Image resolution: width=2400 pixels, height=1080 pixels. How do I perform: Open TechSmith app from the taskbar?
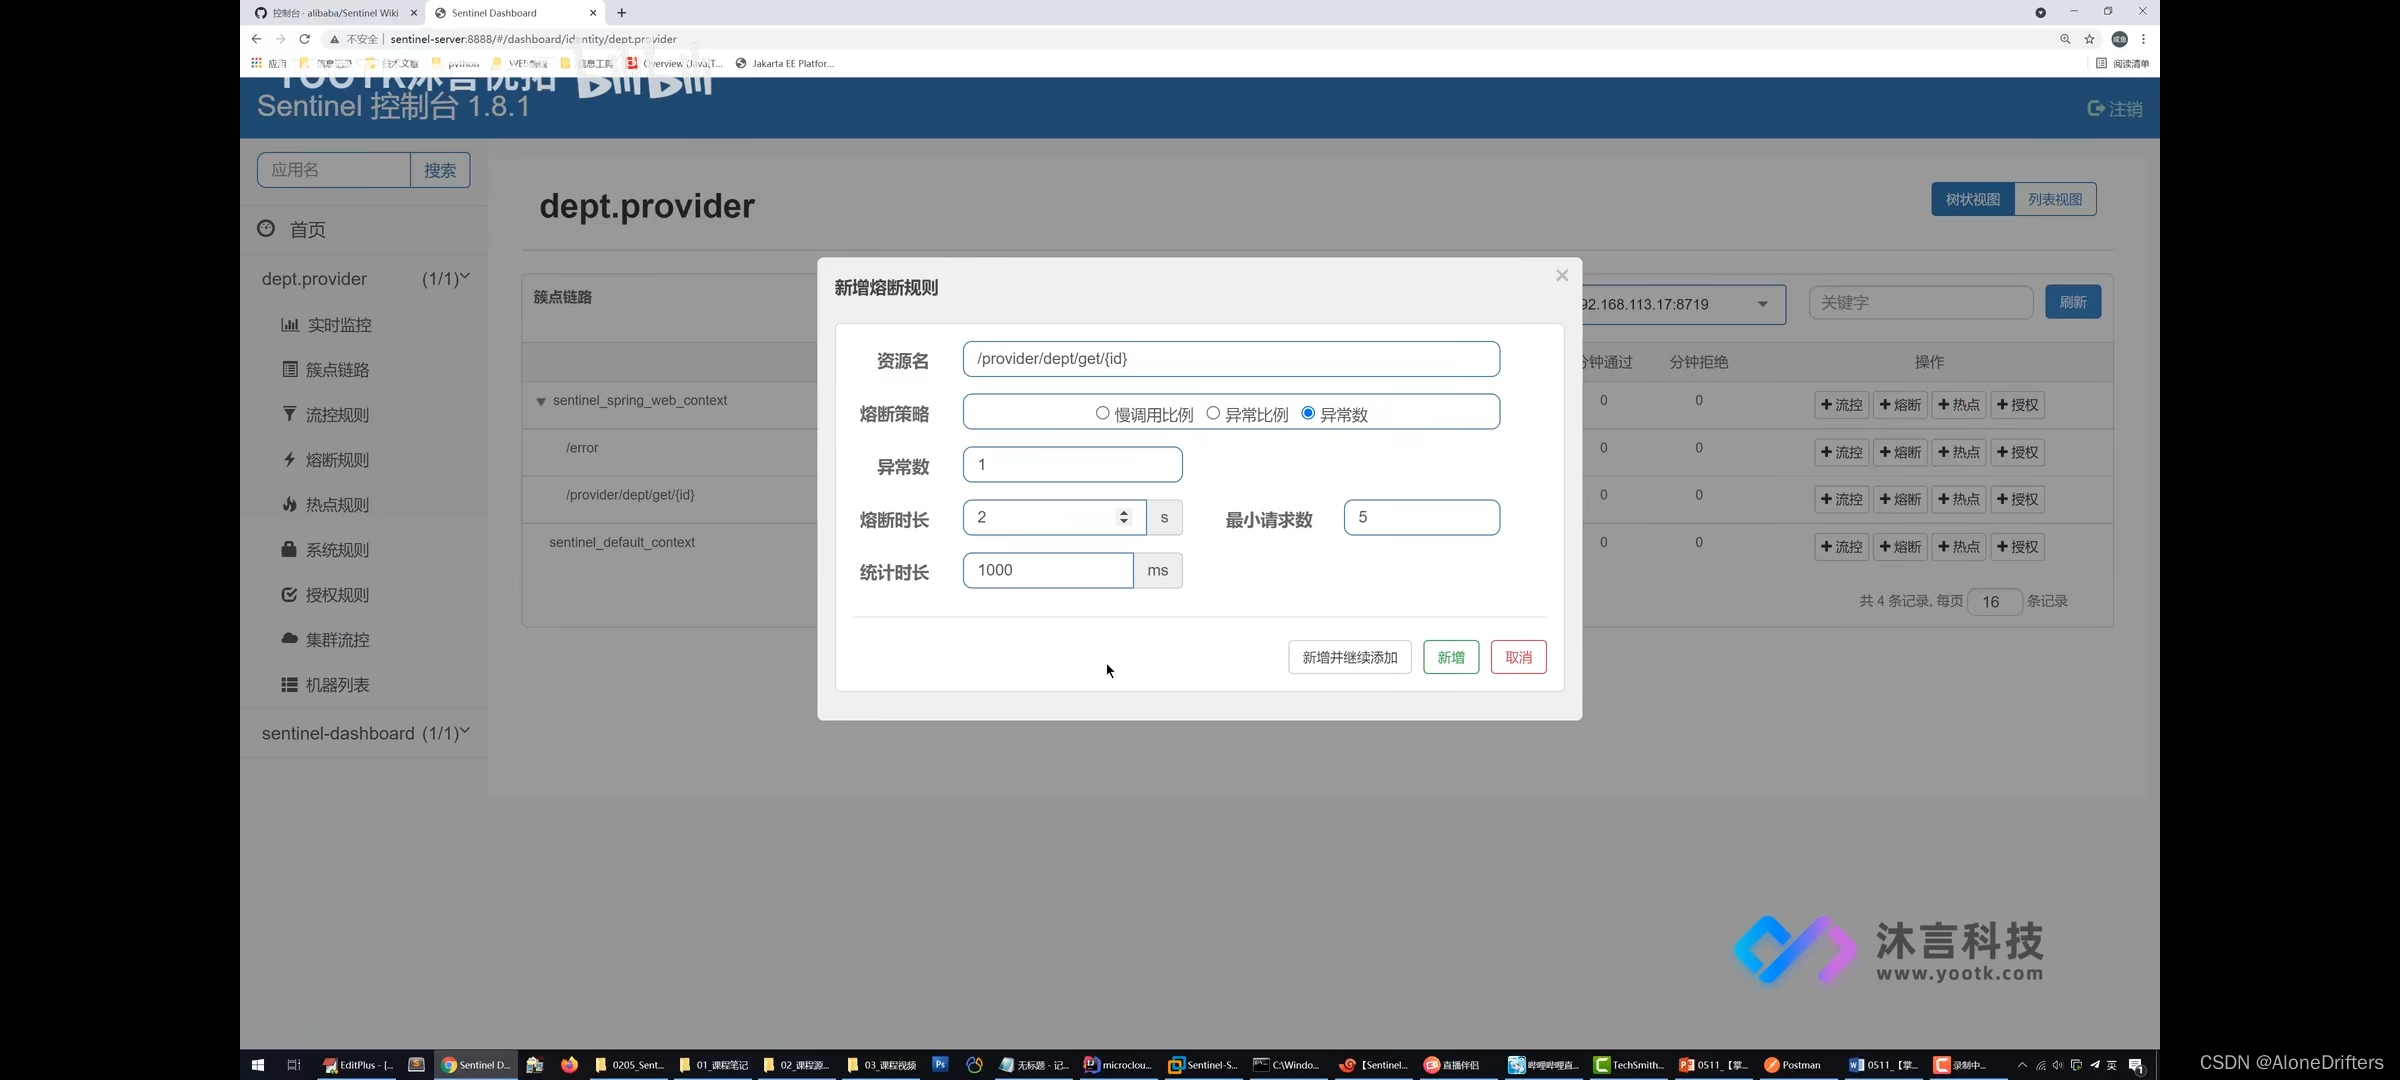coord(1630,1065)
